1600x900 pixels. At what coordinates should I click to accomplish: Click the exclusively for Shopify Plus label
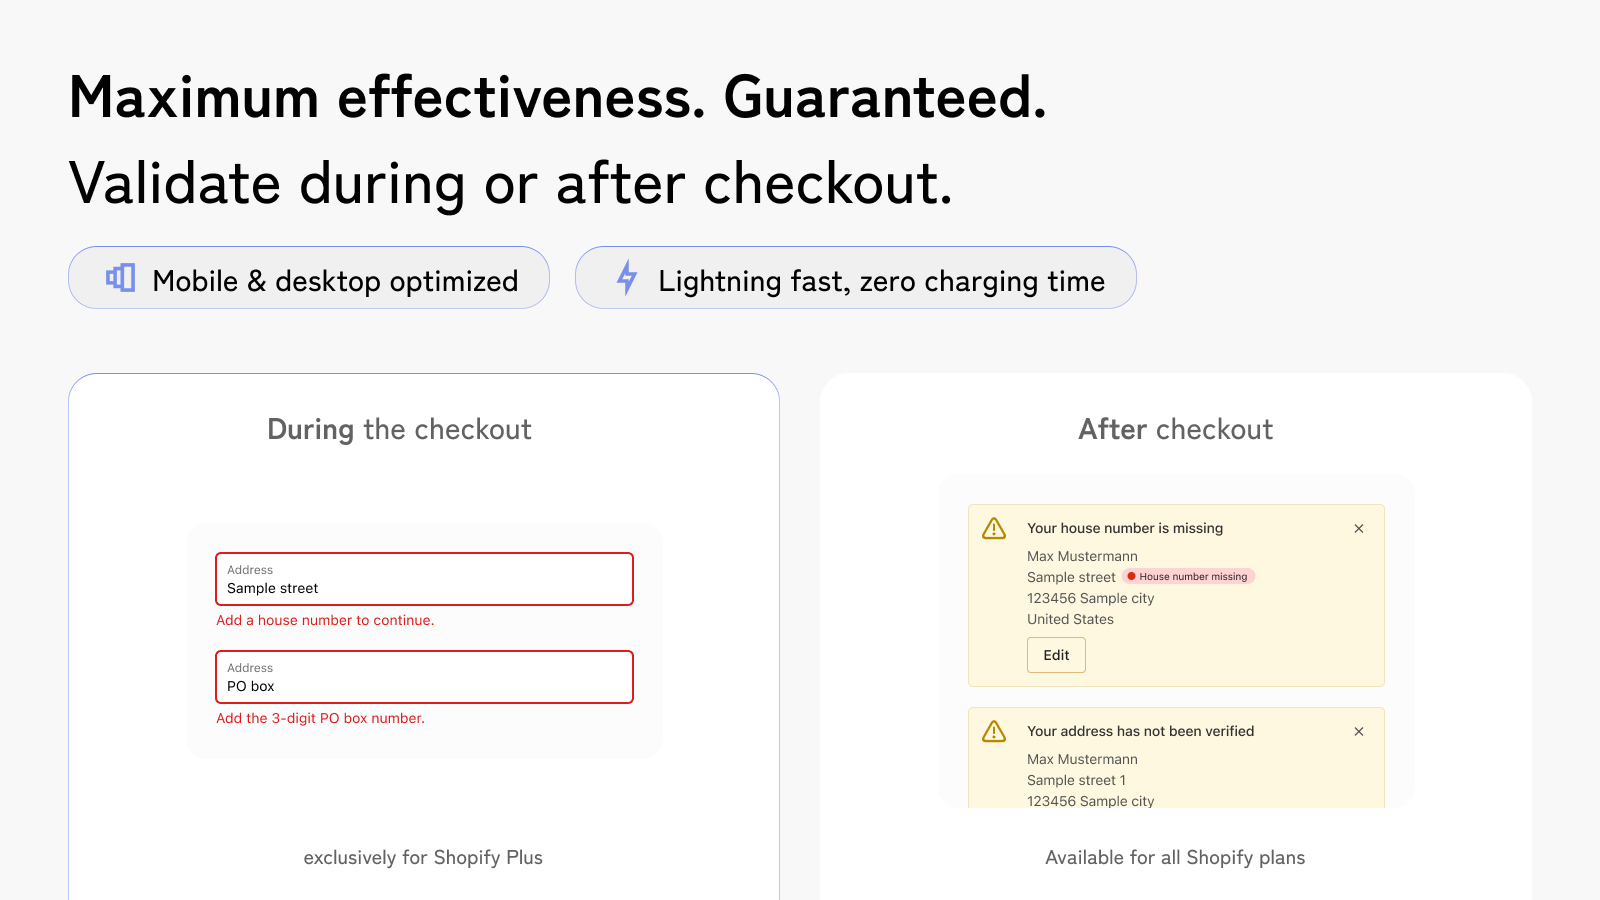pyautogui.click(x=424, y=857)
